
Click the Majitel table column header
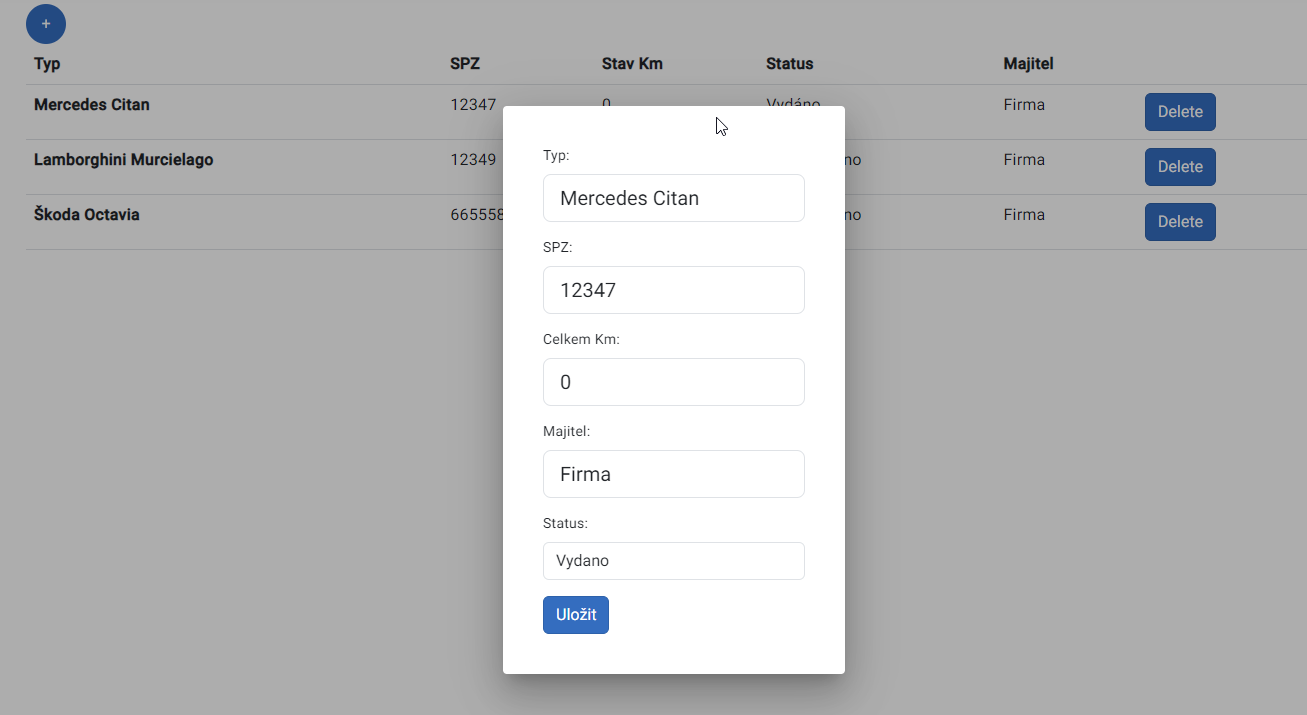(x=1028, y=64)
